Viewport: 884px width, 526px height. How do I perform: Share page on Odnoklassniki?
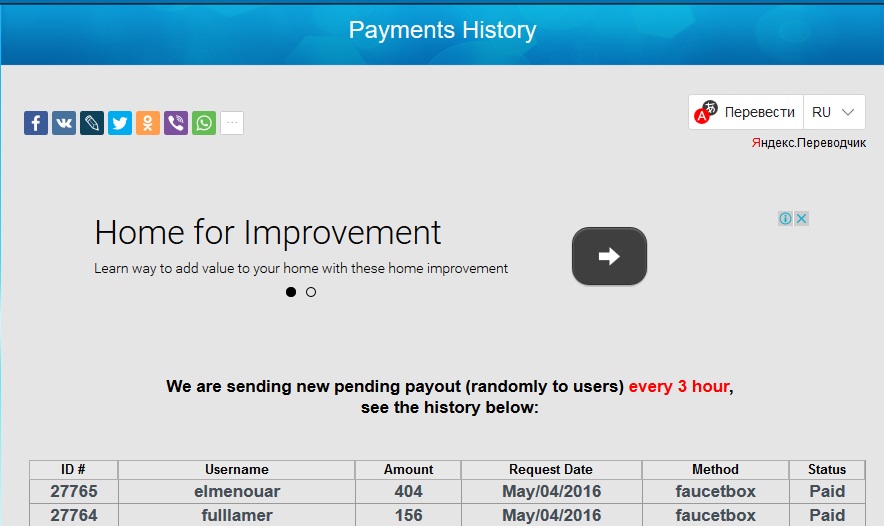[x=148, y=123]
